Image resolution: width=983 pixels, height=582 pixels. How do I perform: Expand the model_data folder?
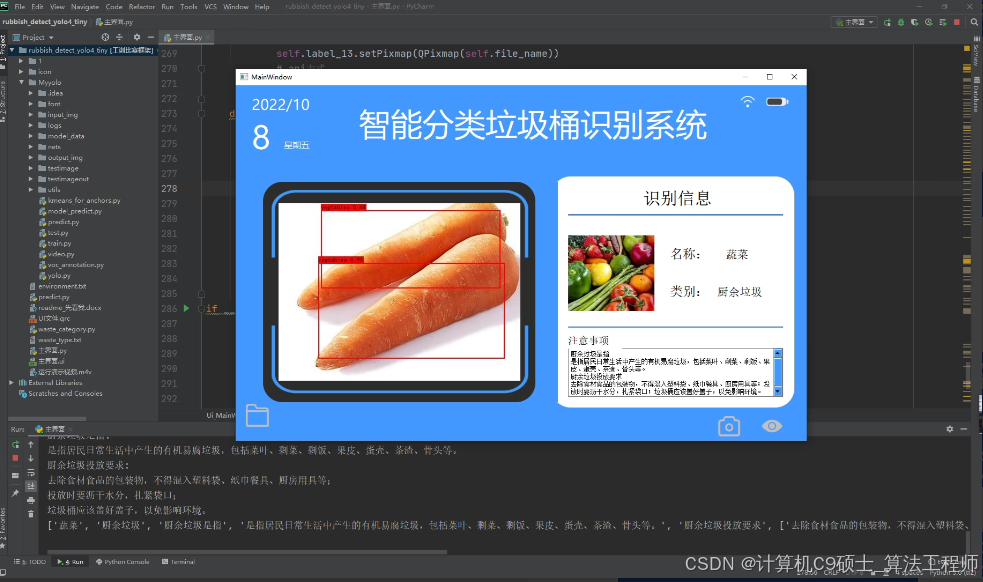[31, 136]
